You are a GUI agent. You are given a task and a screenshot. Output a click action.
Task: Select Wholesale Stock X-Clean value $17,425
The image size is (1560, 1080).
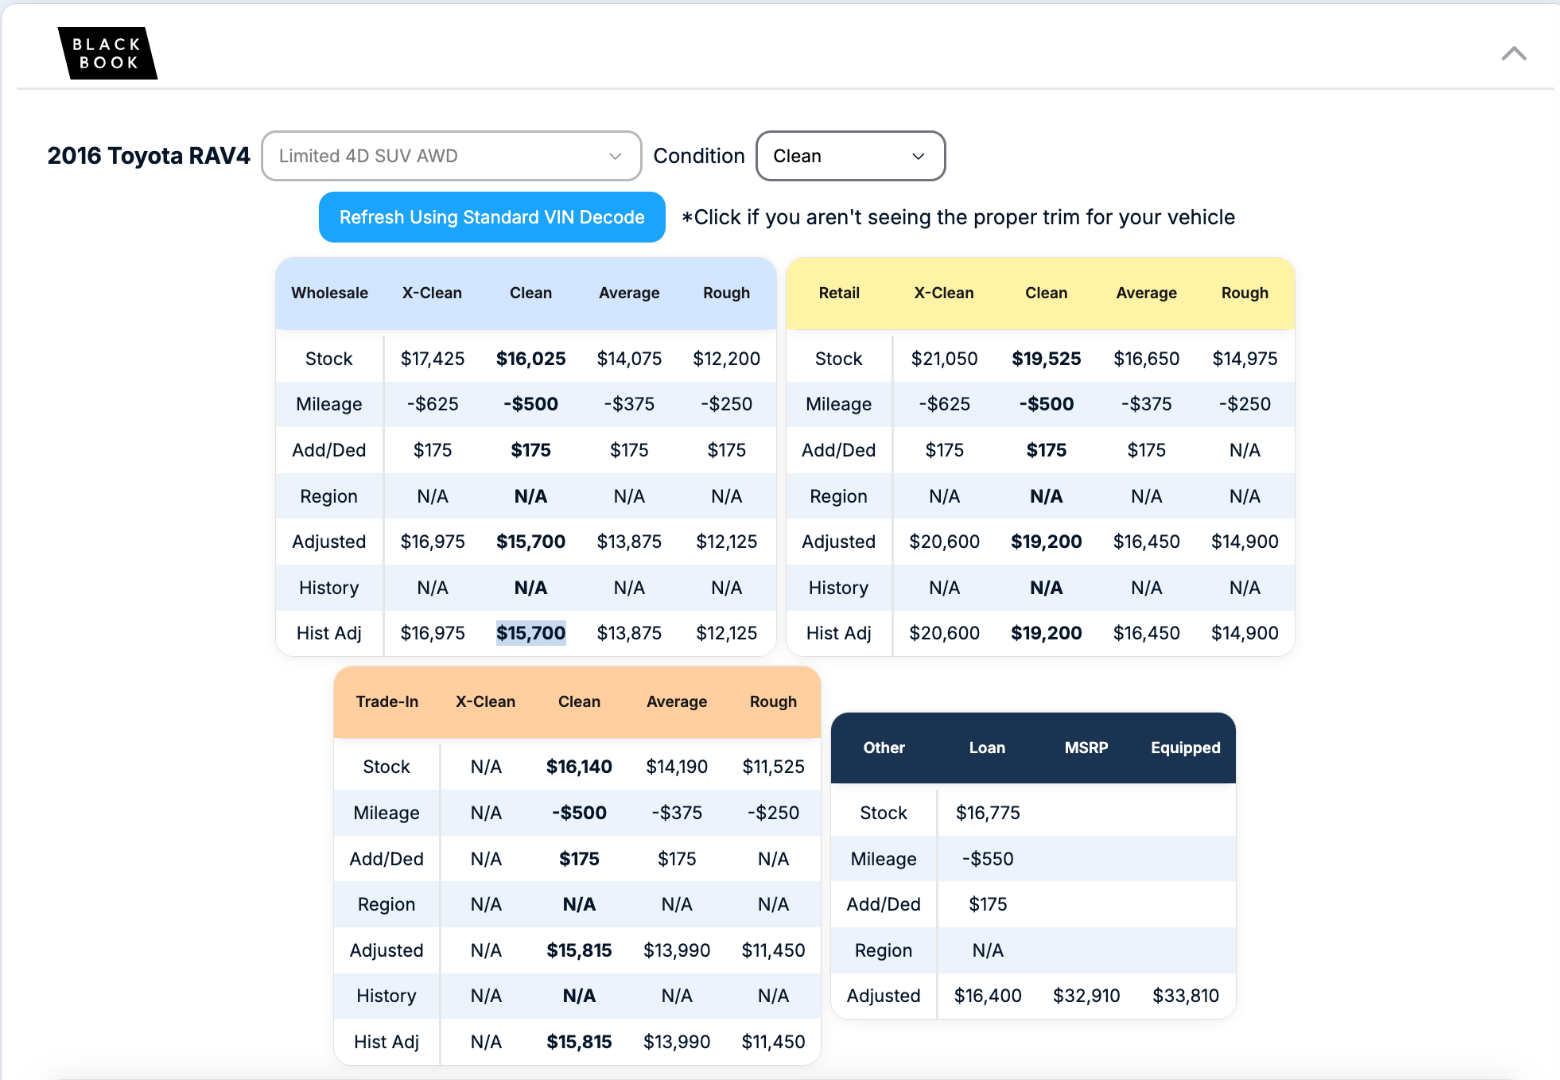point(433,359)
